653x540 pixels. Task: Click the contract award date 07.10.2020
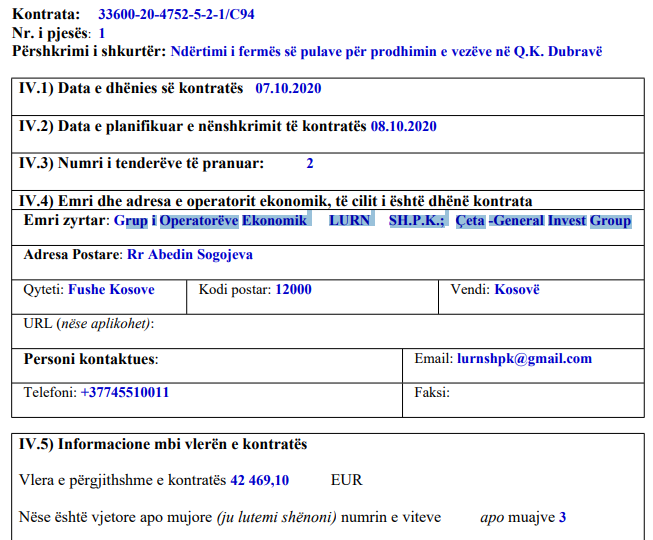[x=288, y=89]
